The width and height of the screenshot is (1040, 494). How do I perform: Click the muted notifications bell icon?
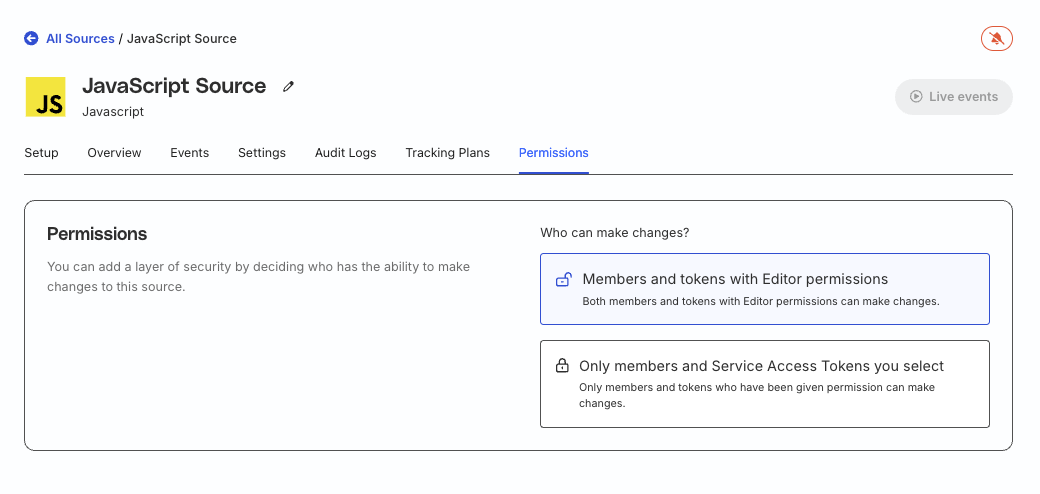[996, 38]
